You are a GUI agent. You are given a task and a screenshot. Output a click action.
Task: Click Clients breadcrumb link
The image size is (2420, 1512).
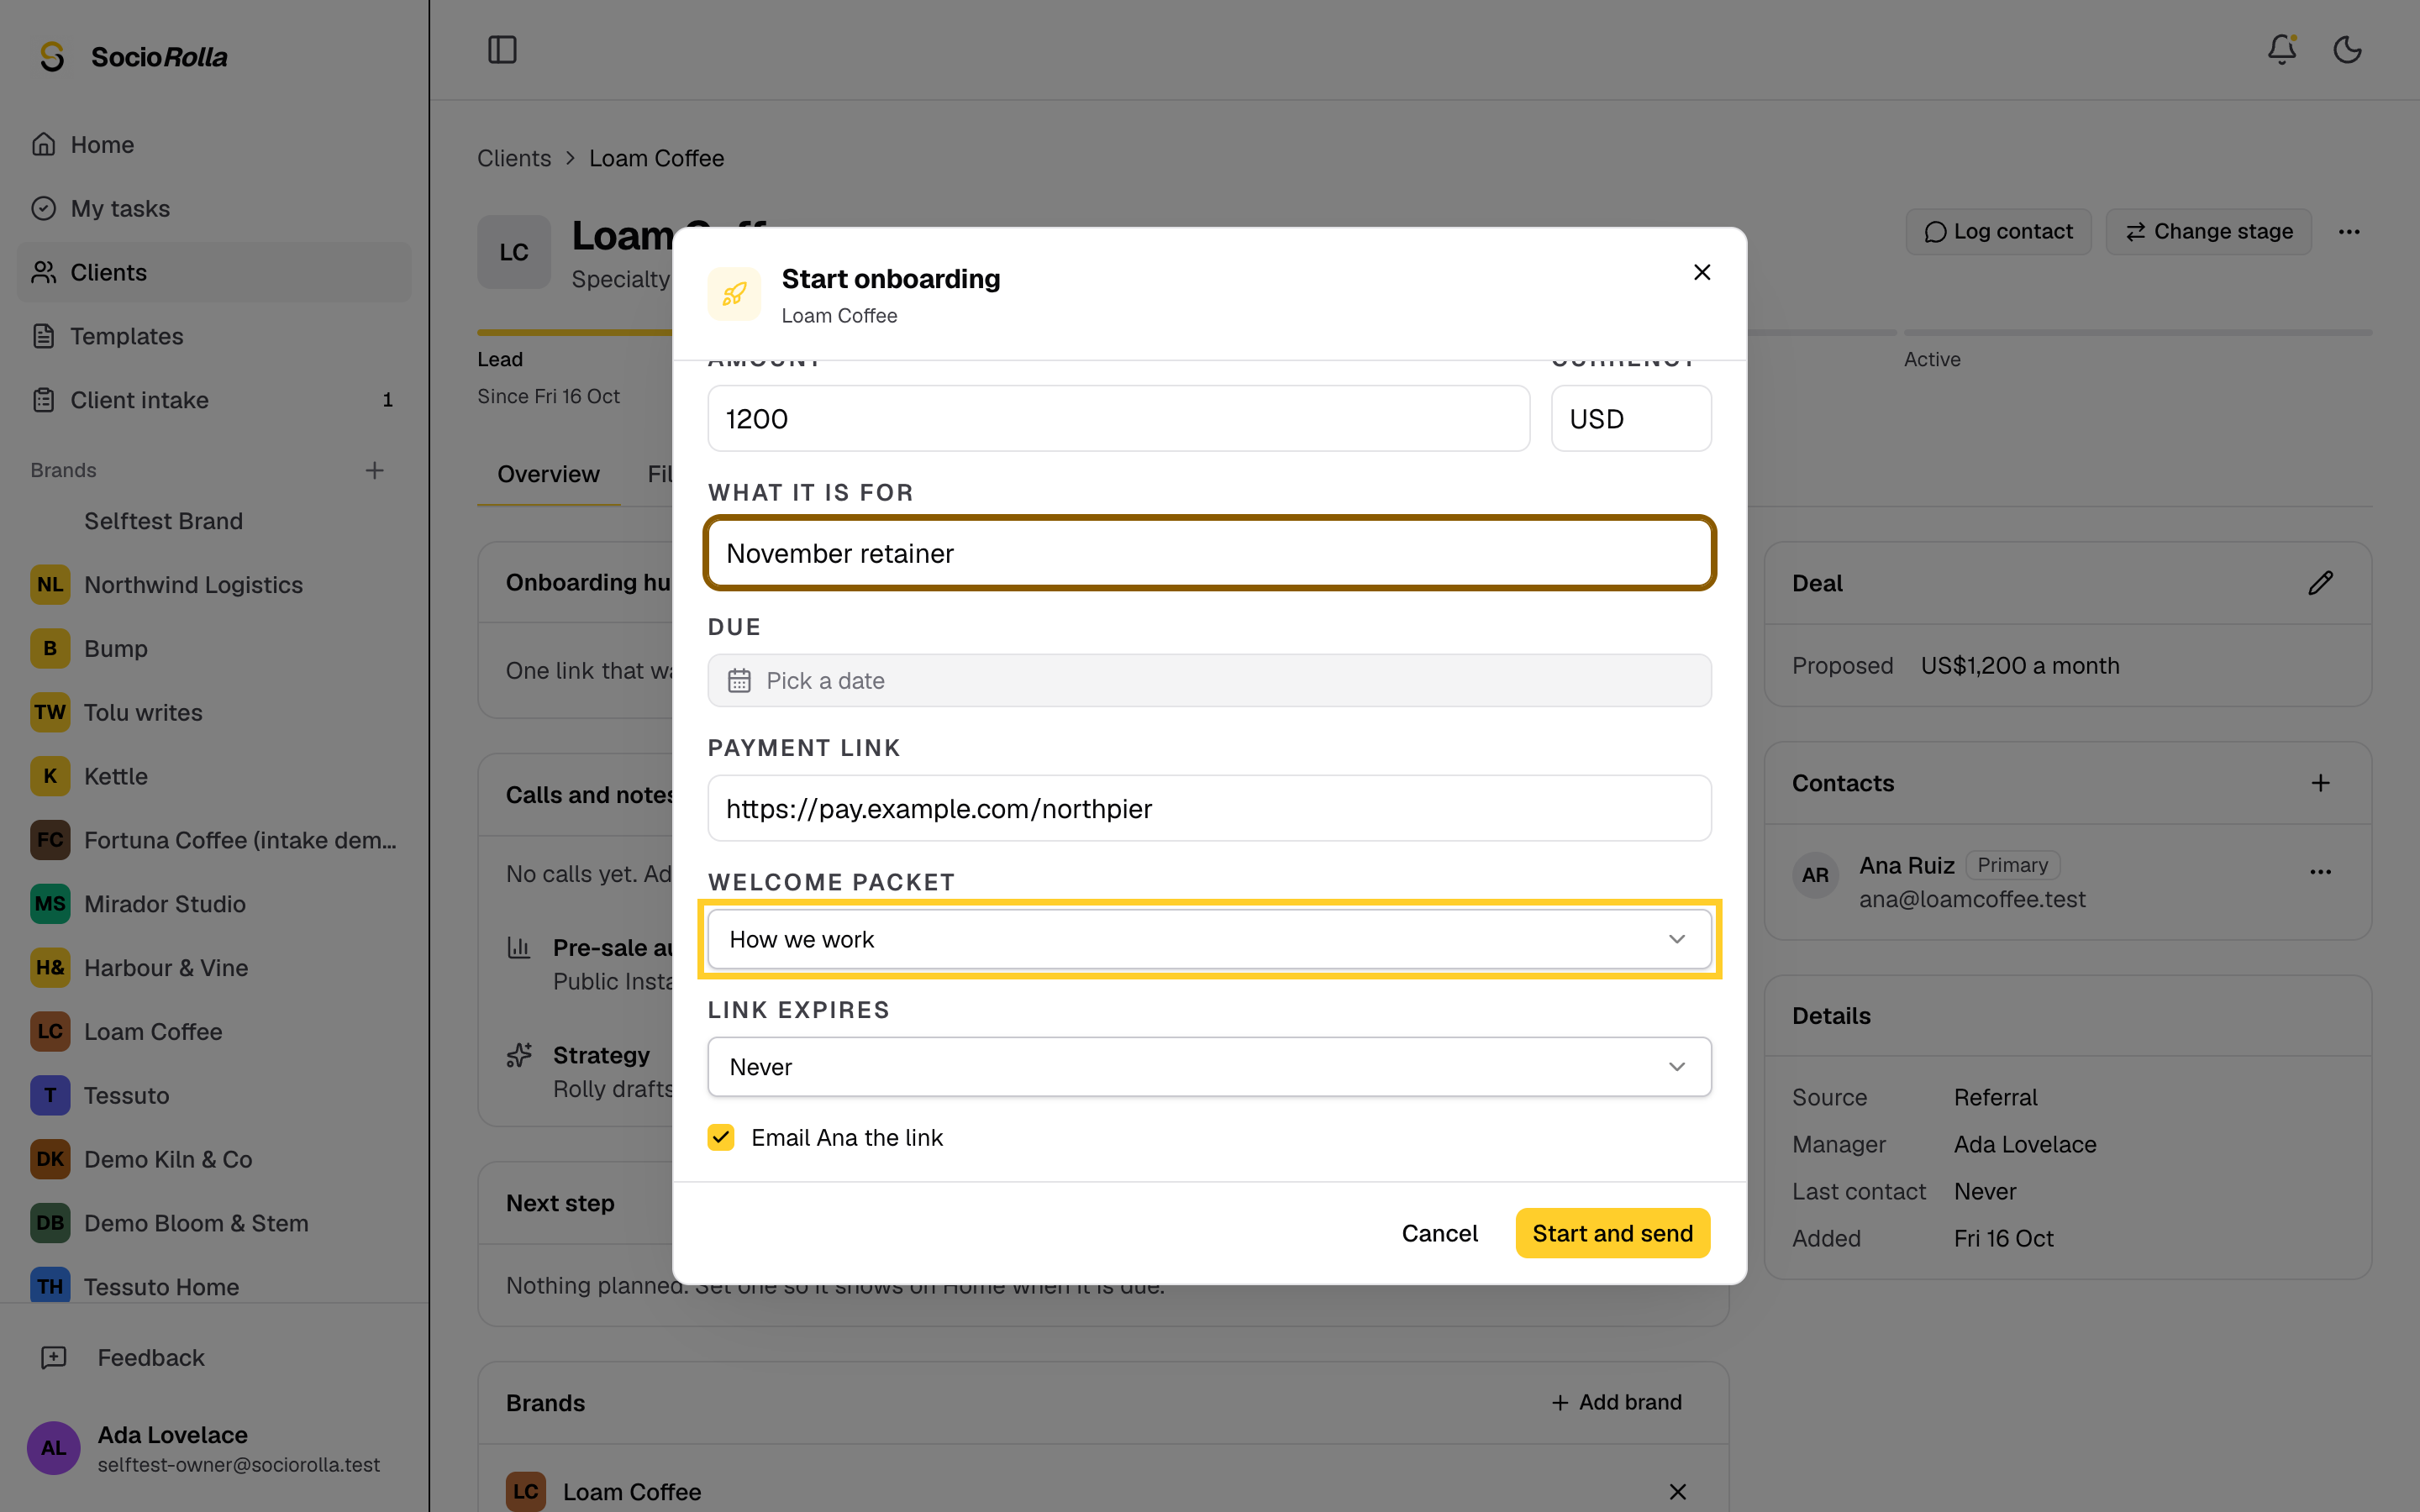tap(514, 158)
